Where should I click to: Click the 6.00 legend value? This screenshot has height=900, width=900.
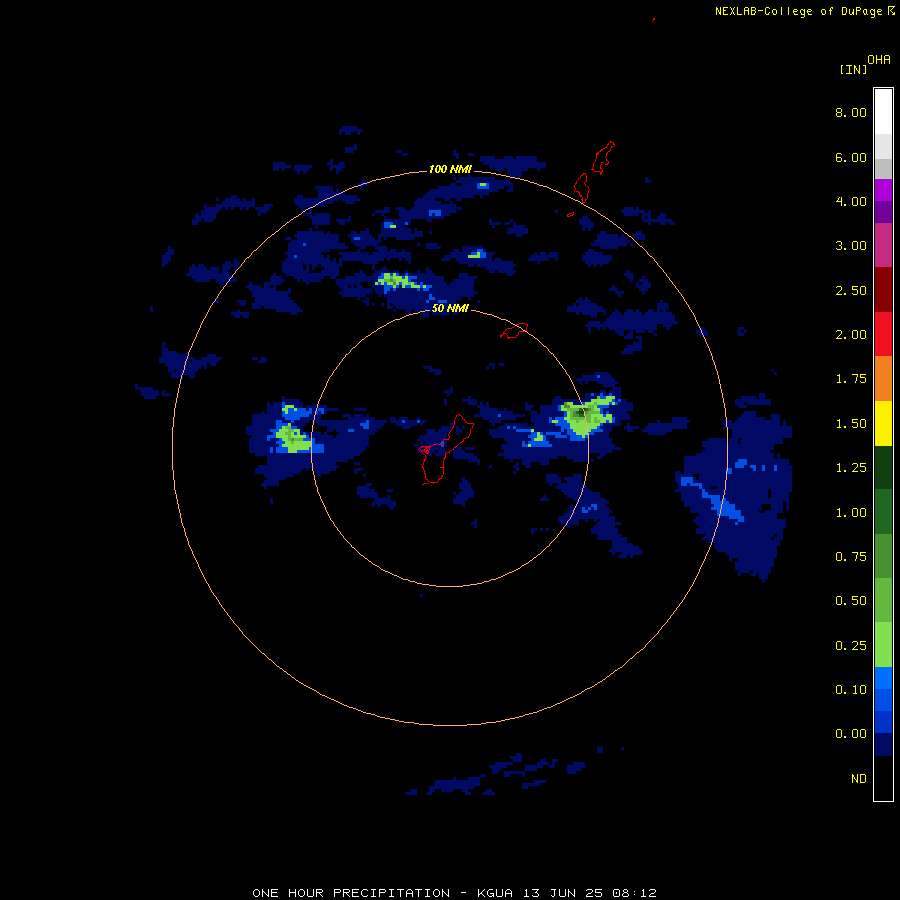pos(851,157)
